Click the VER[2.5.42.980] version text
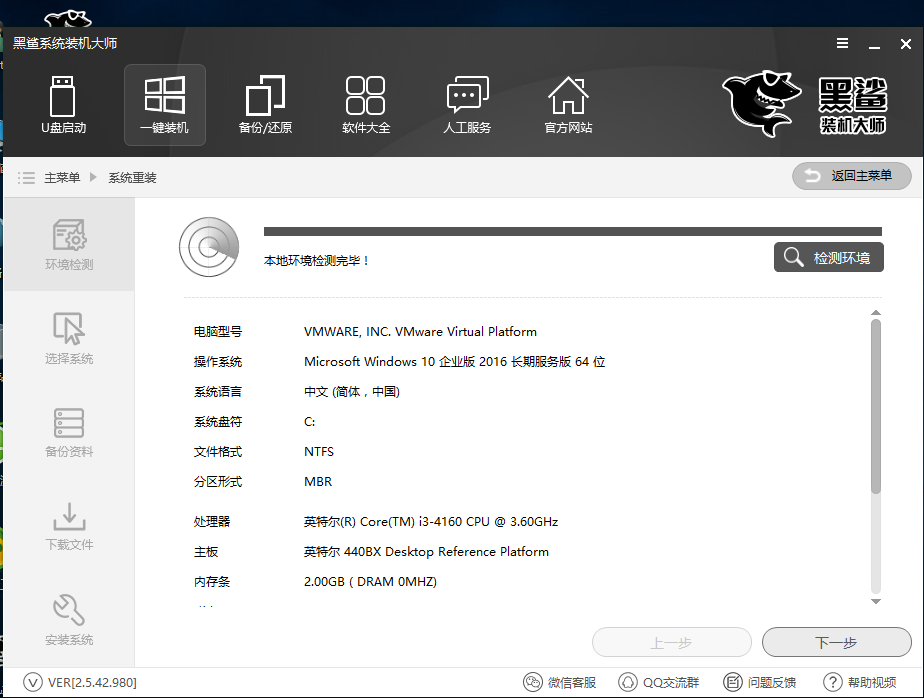 coord(93,683)
